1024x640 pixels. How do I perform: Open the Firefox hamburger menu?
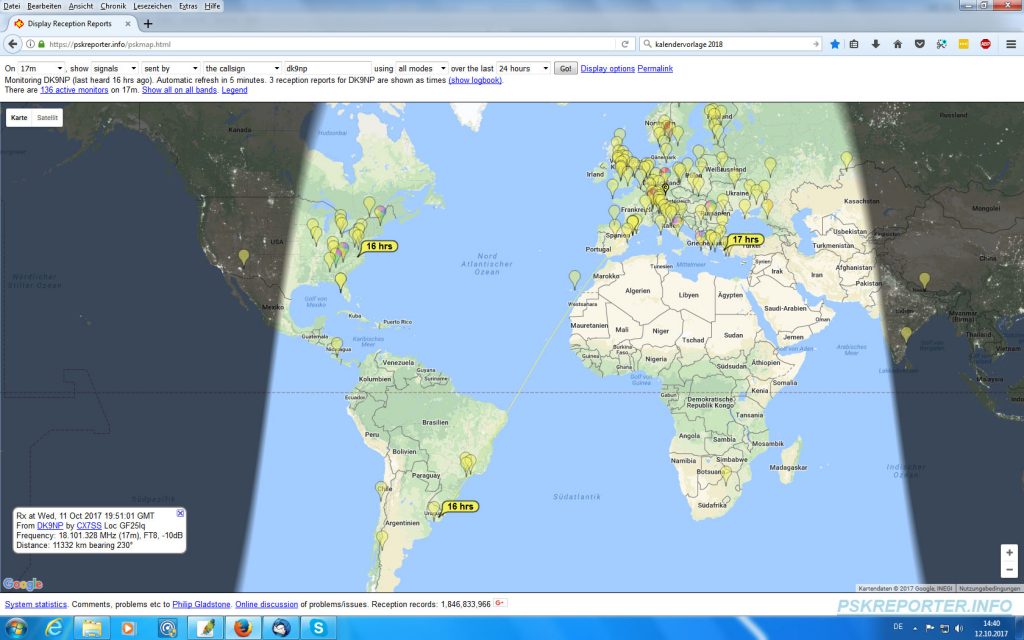coord(1009,44)
